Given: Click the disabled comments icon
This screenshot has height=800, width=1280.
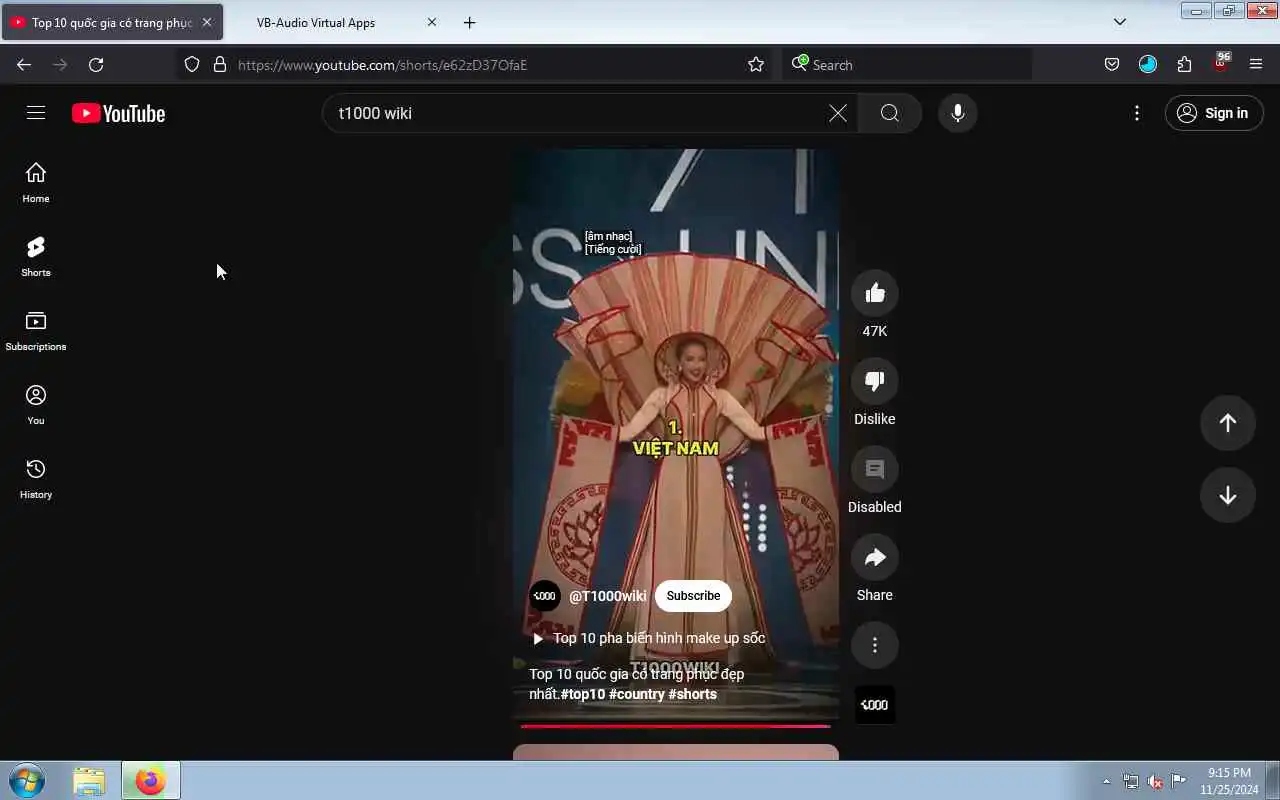Looking at the screenshot, I should pyautogui.click(x=875, y=469).
